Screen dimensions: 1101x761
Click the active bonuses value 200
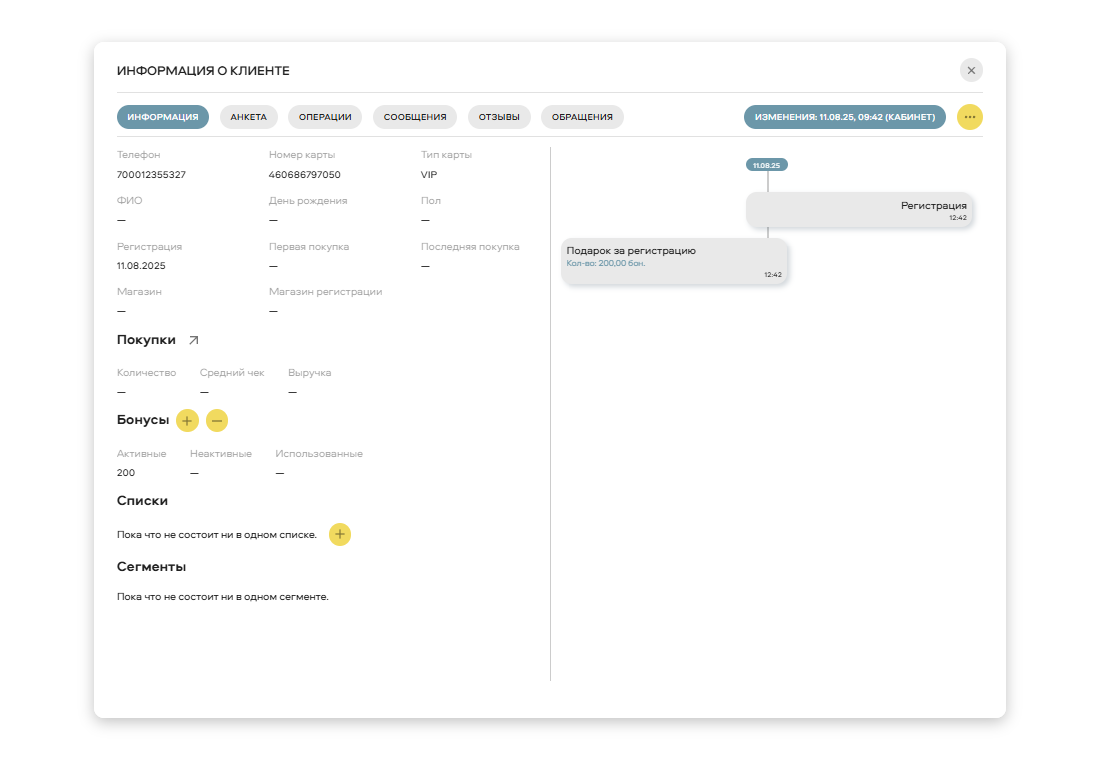pyautogui.click(x=126, y=473)
